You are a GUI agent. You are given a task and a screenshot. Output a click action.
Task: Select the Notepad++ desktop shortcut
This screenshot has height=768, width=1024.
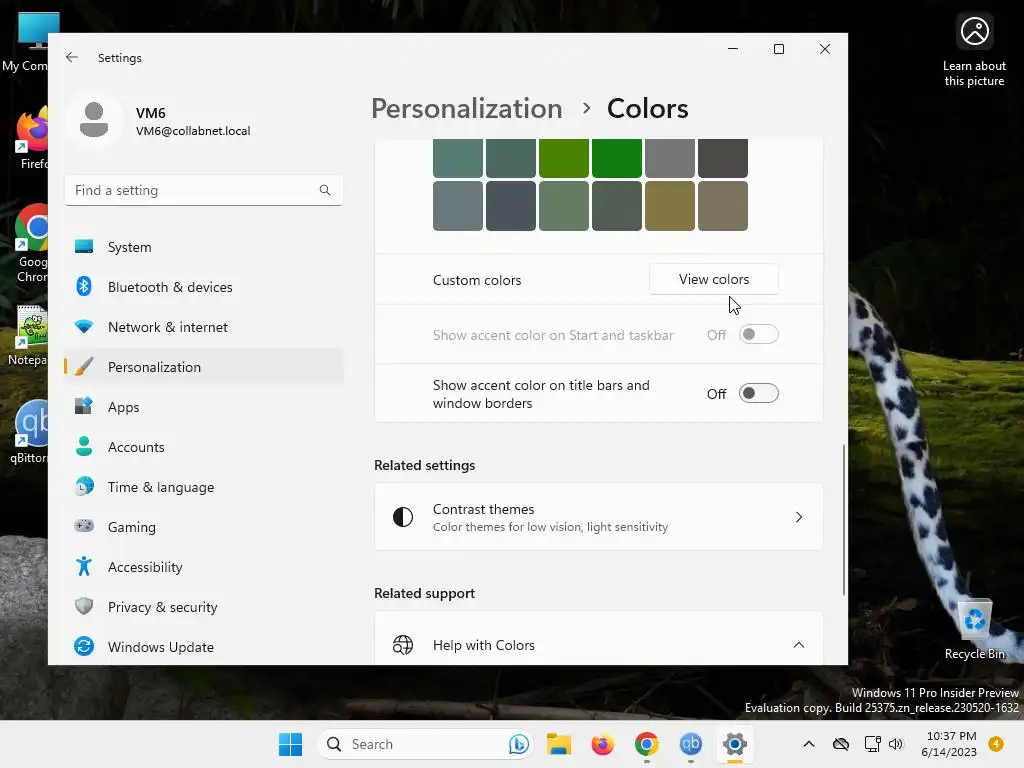[x=29, y=336]
